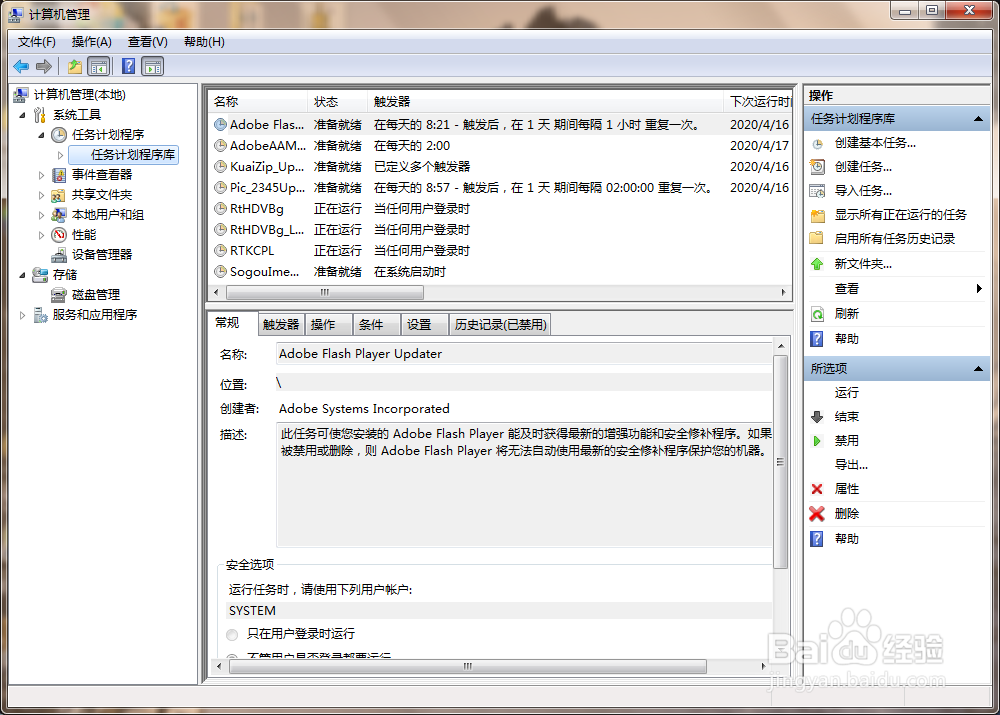
Task: Click the 任务计划程序 clock icon
Action: tap(59, 135)
